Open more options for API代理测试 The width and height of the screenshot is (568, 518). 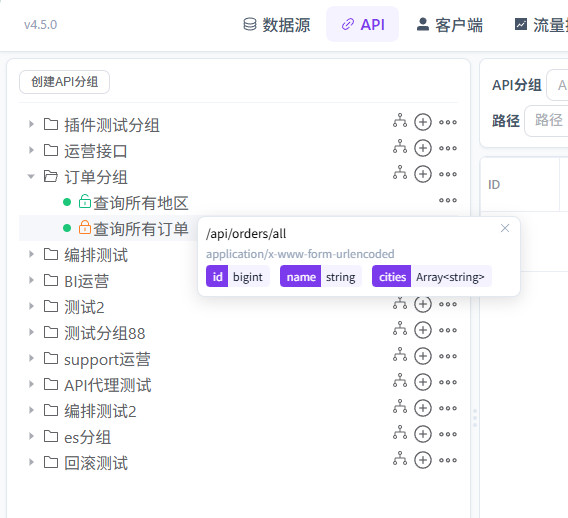tap(448, 383)
